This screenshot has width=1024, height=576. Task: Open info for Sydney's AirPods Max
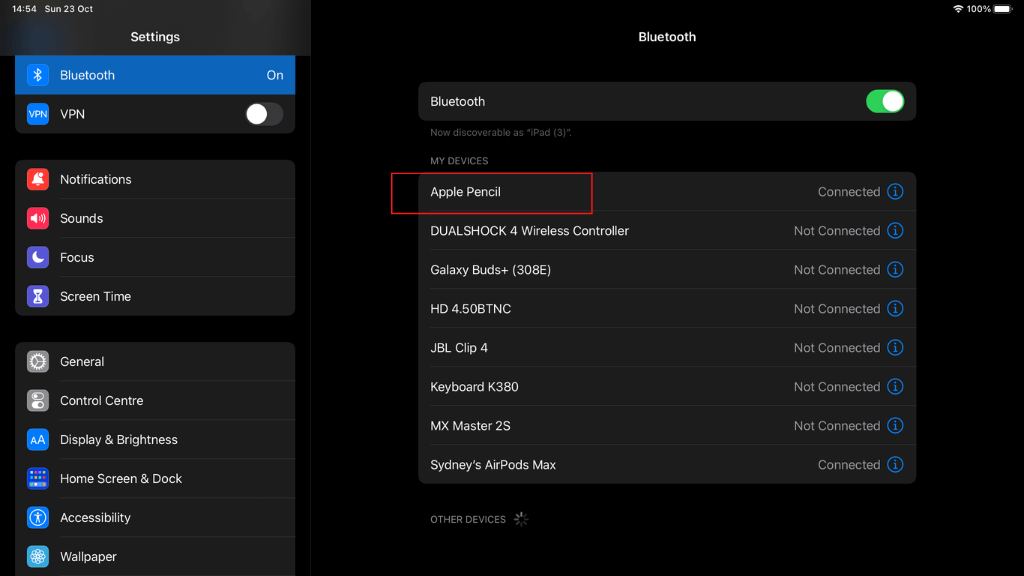click(895, 464)
